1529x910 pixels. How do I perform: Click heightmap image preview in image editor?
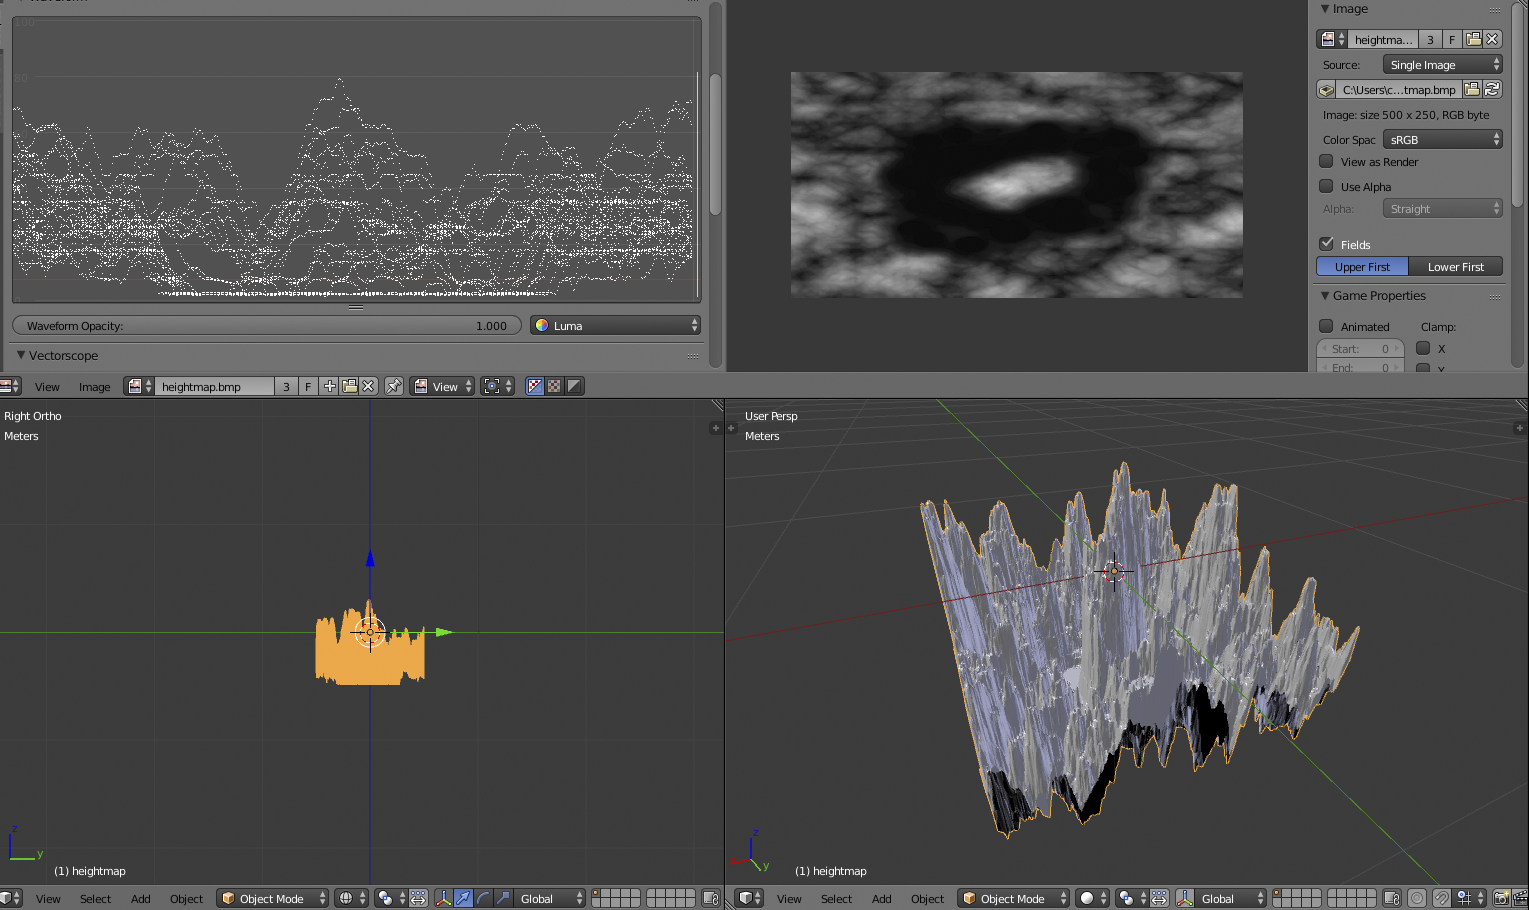(1017, 184)
